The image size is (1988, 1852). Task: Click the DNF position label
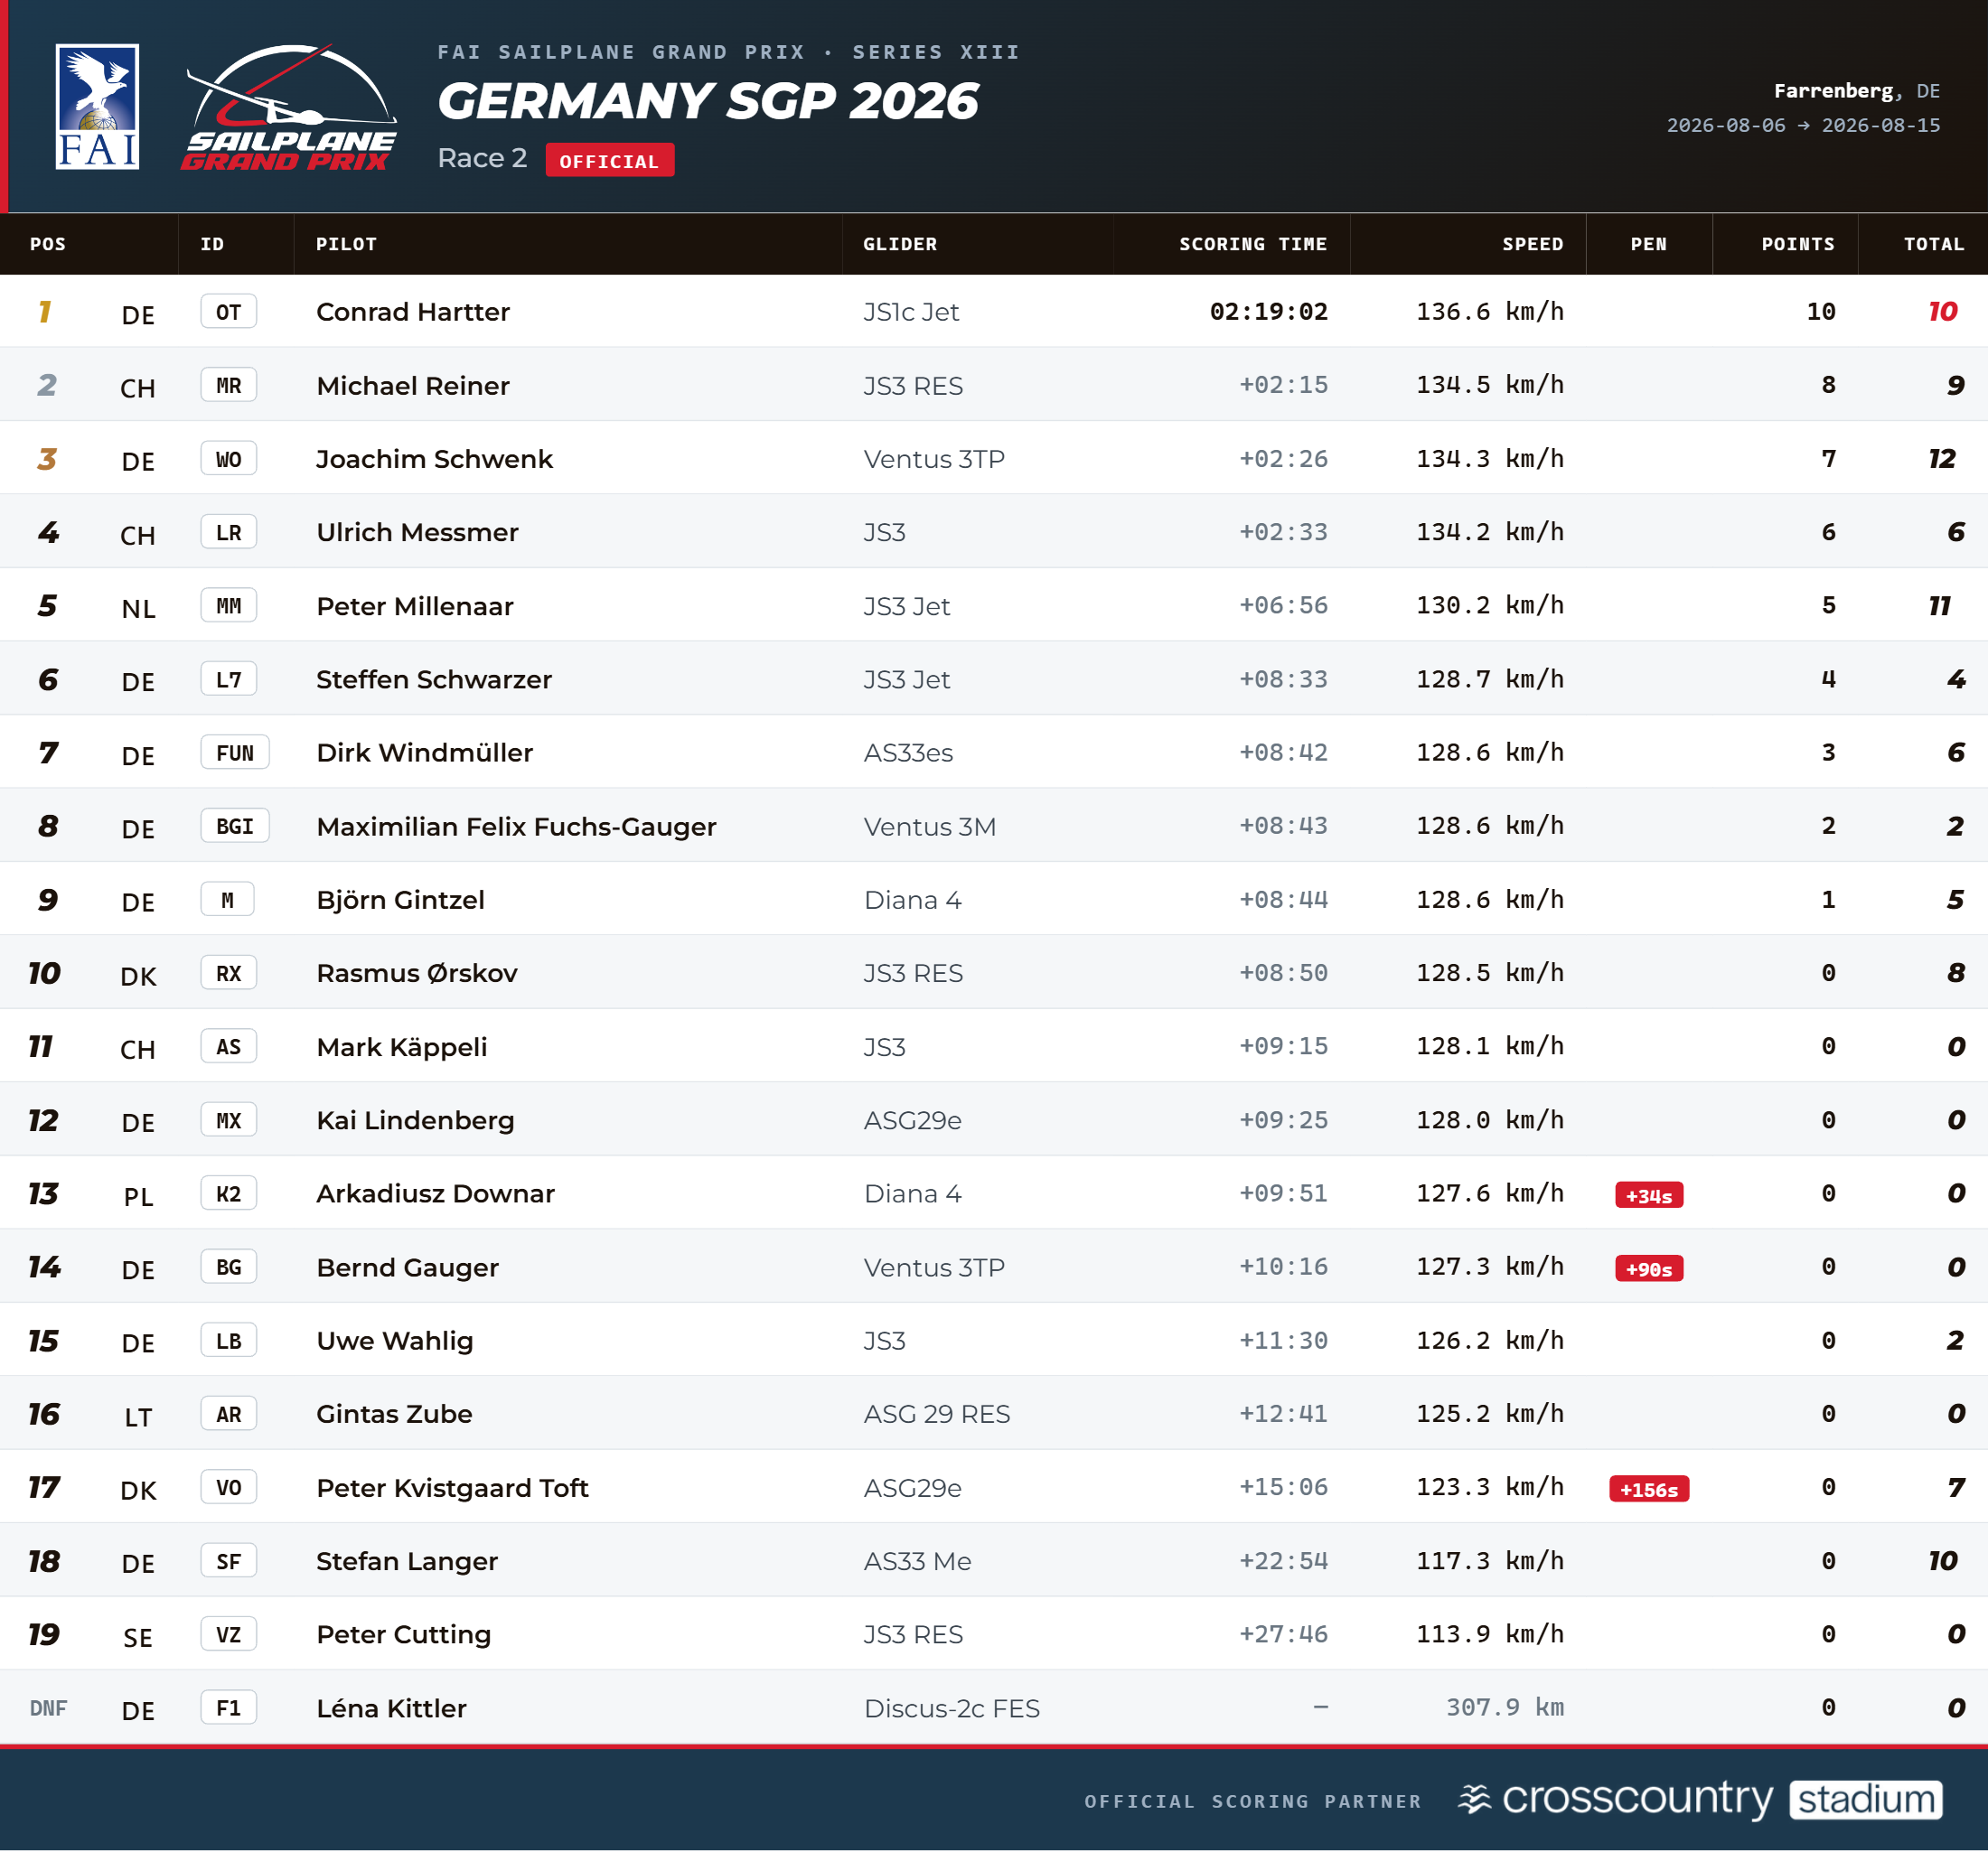click(x=48, y=1708)
